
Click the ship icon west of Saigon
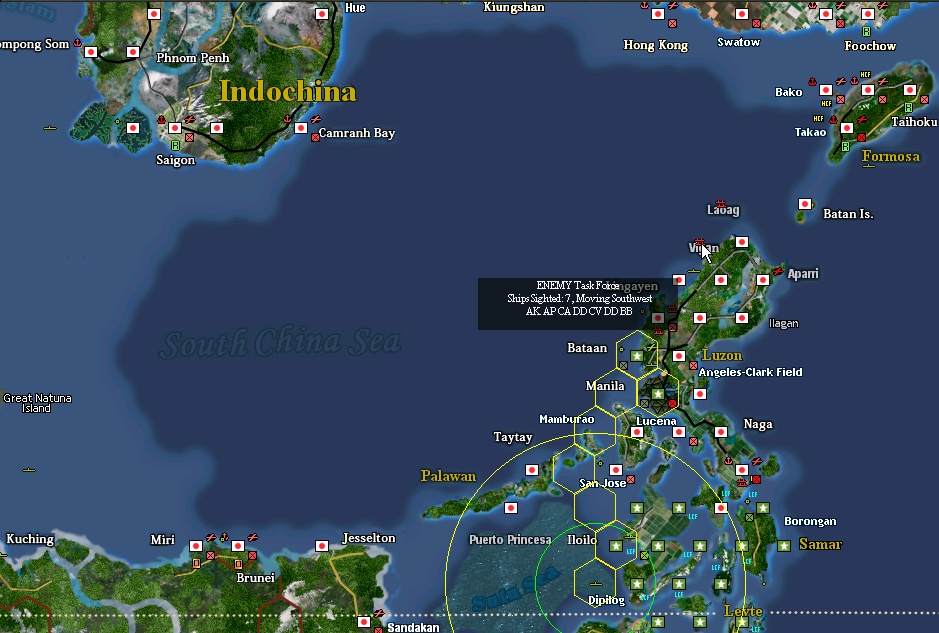[x=50, y=128]
